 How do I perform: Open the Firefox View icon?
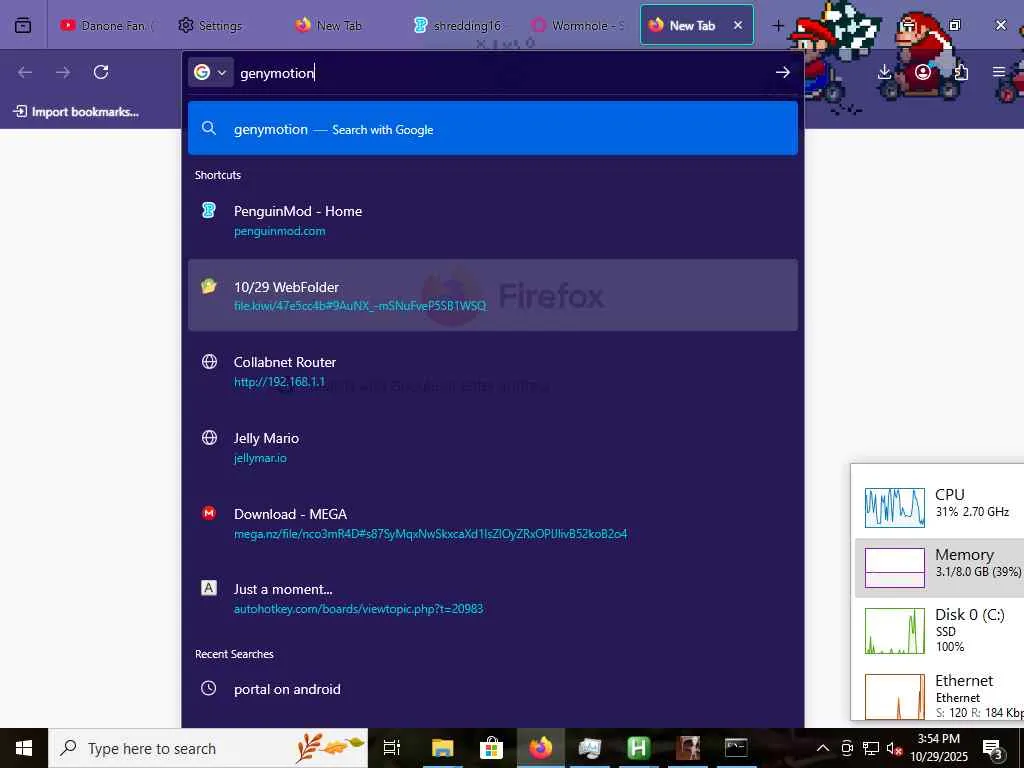point(23,25)
